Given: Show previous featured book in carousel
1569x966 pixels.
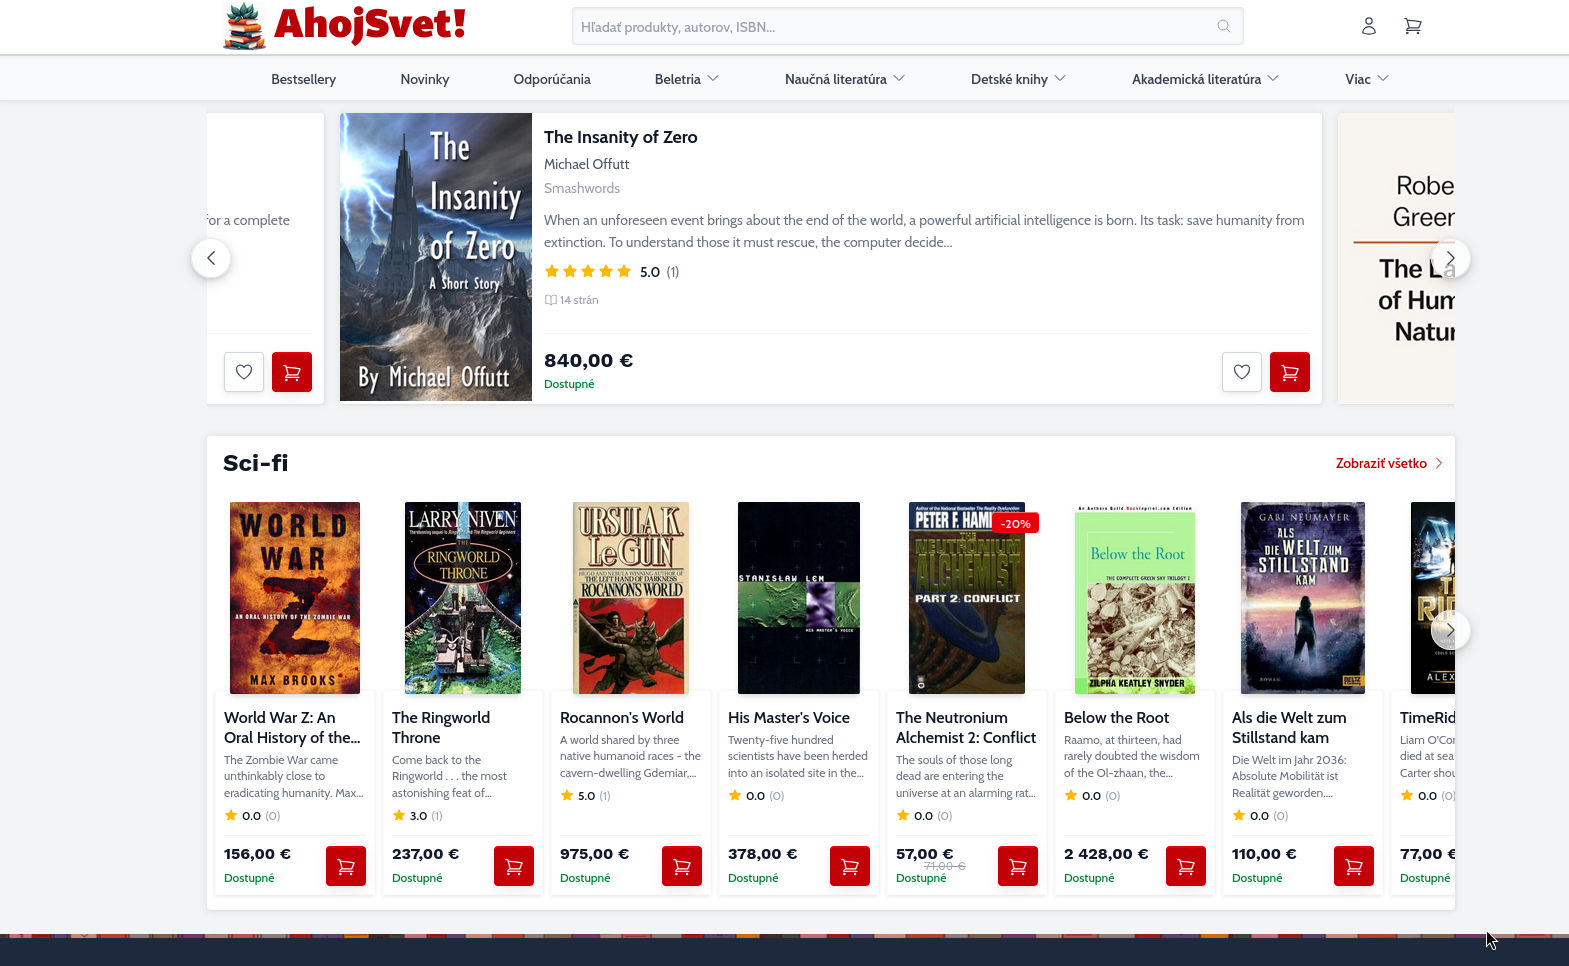Looking at the screenshot, I should pos(211,258).
